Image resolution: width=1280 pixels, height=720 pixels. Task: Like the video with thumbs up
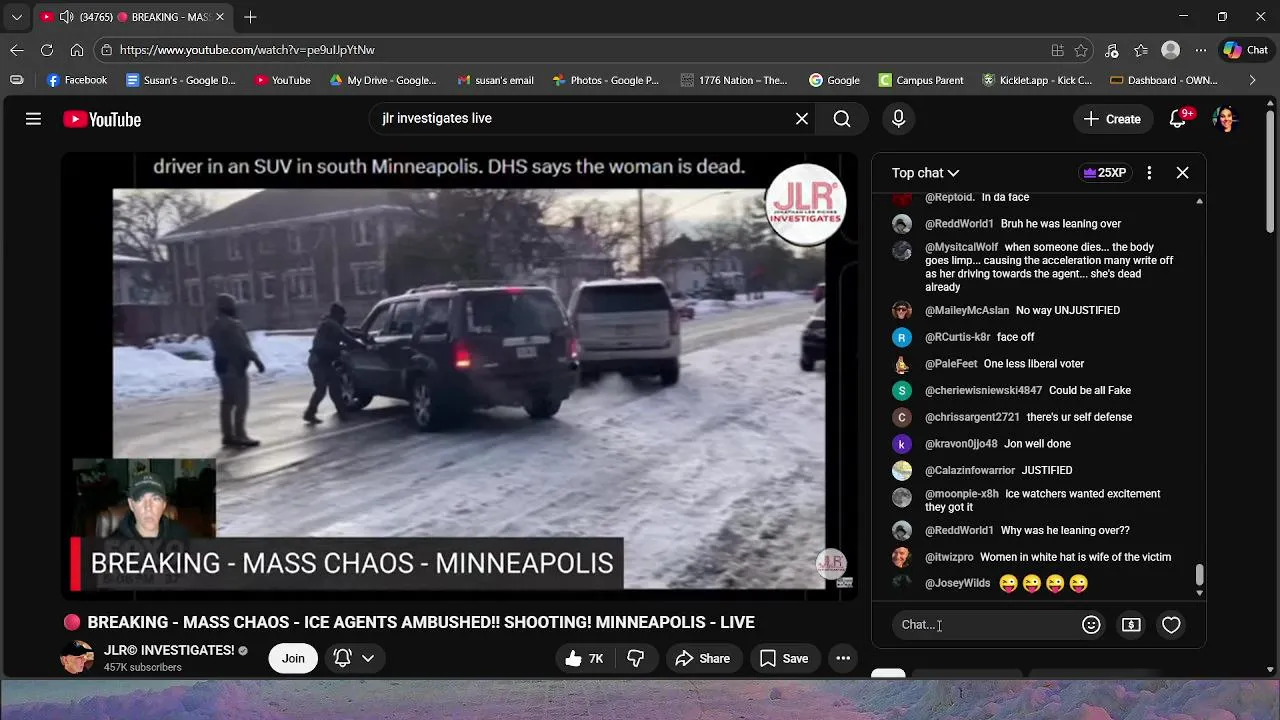[x=584, y=658]
